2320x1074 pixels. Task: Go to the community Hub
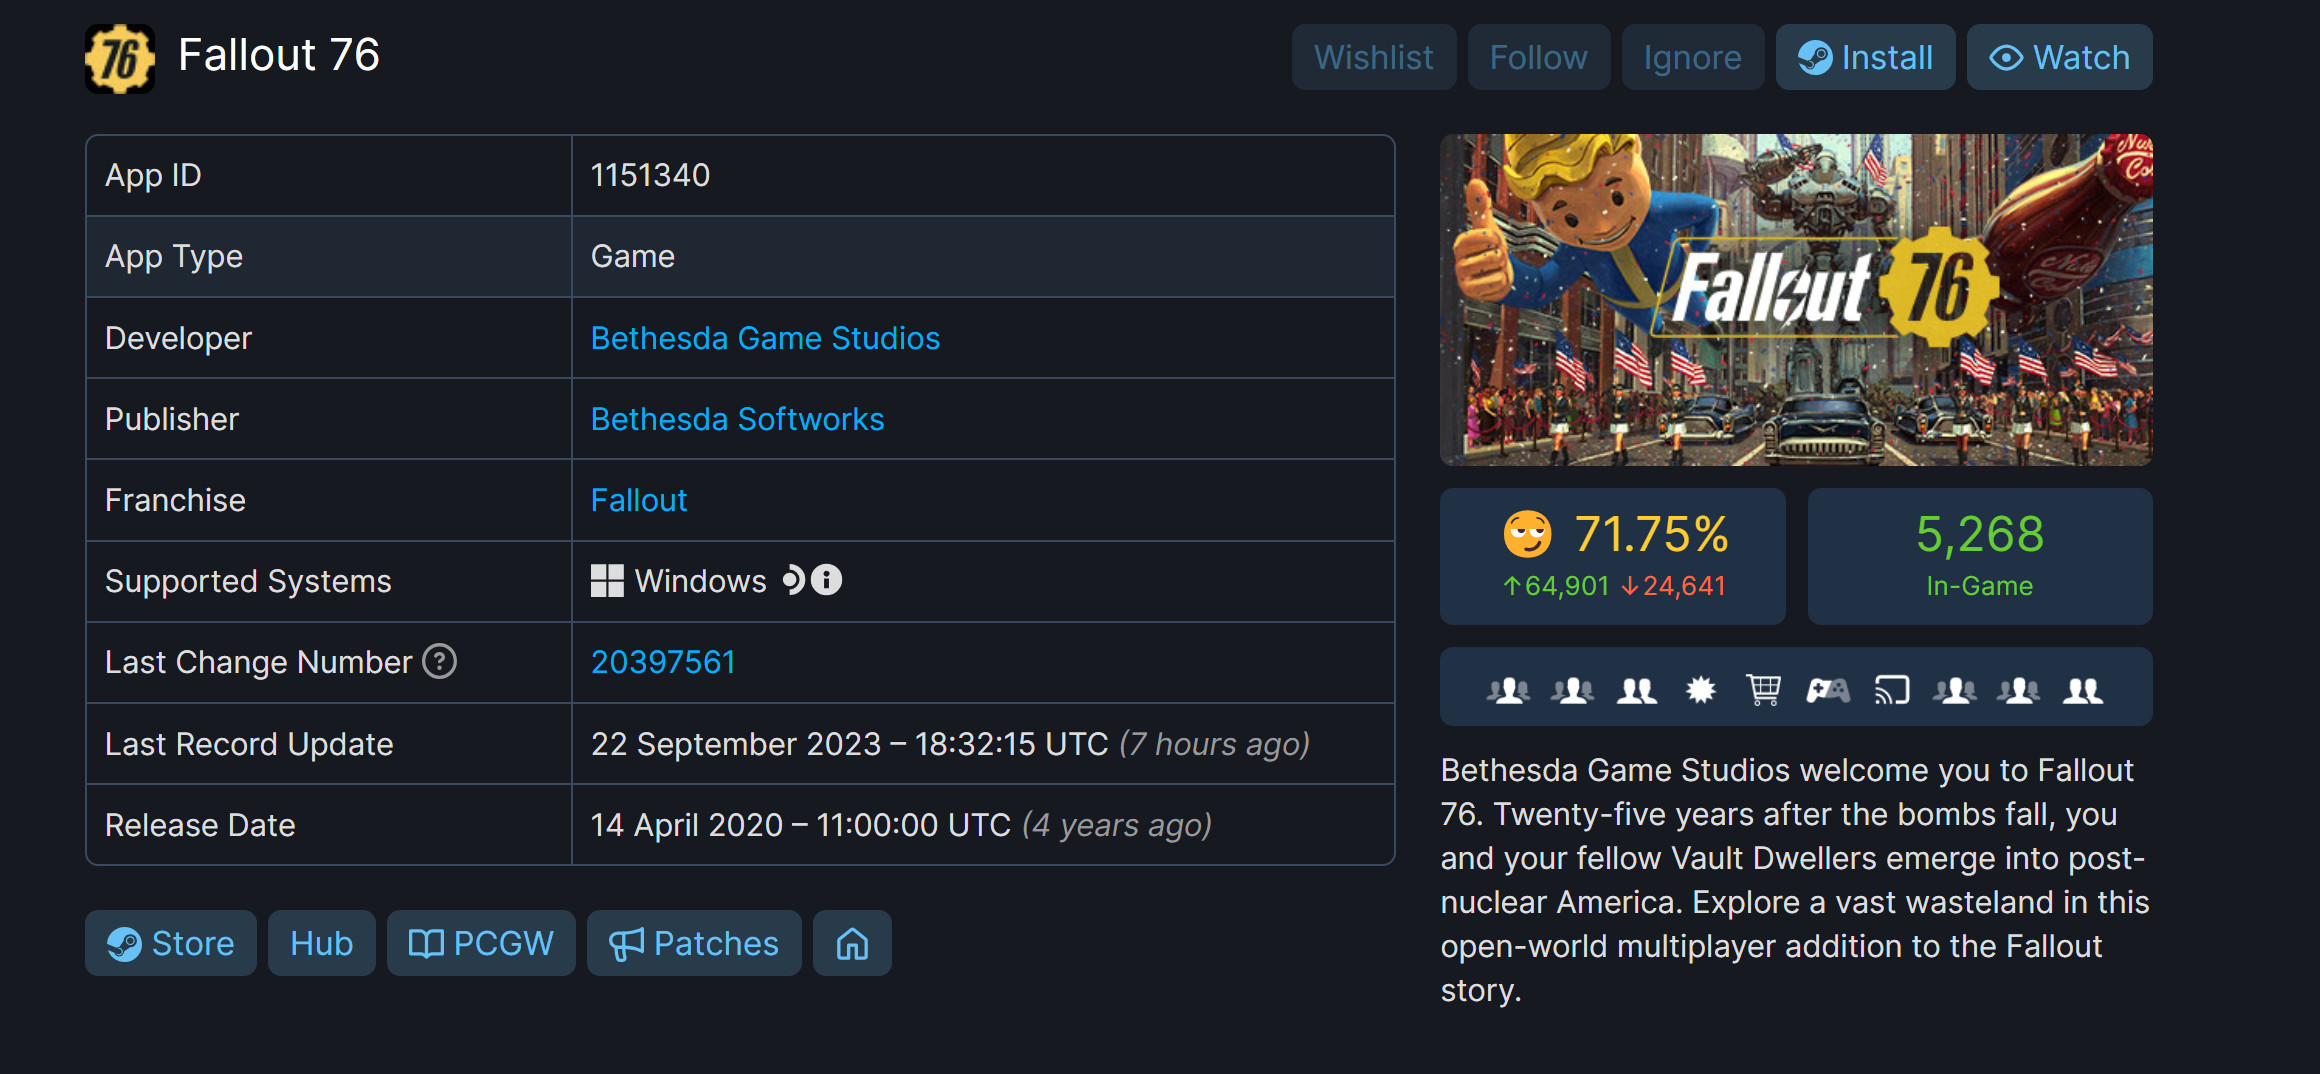[x=322, y=943]
